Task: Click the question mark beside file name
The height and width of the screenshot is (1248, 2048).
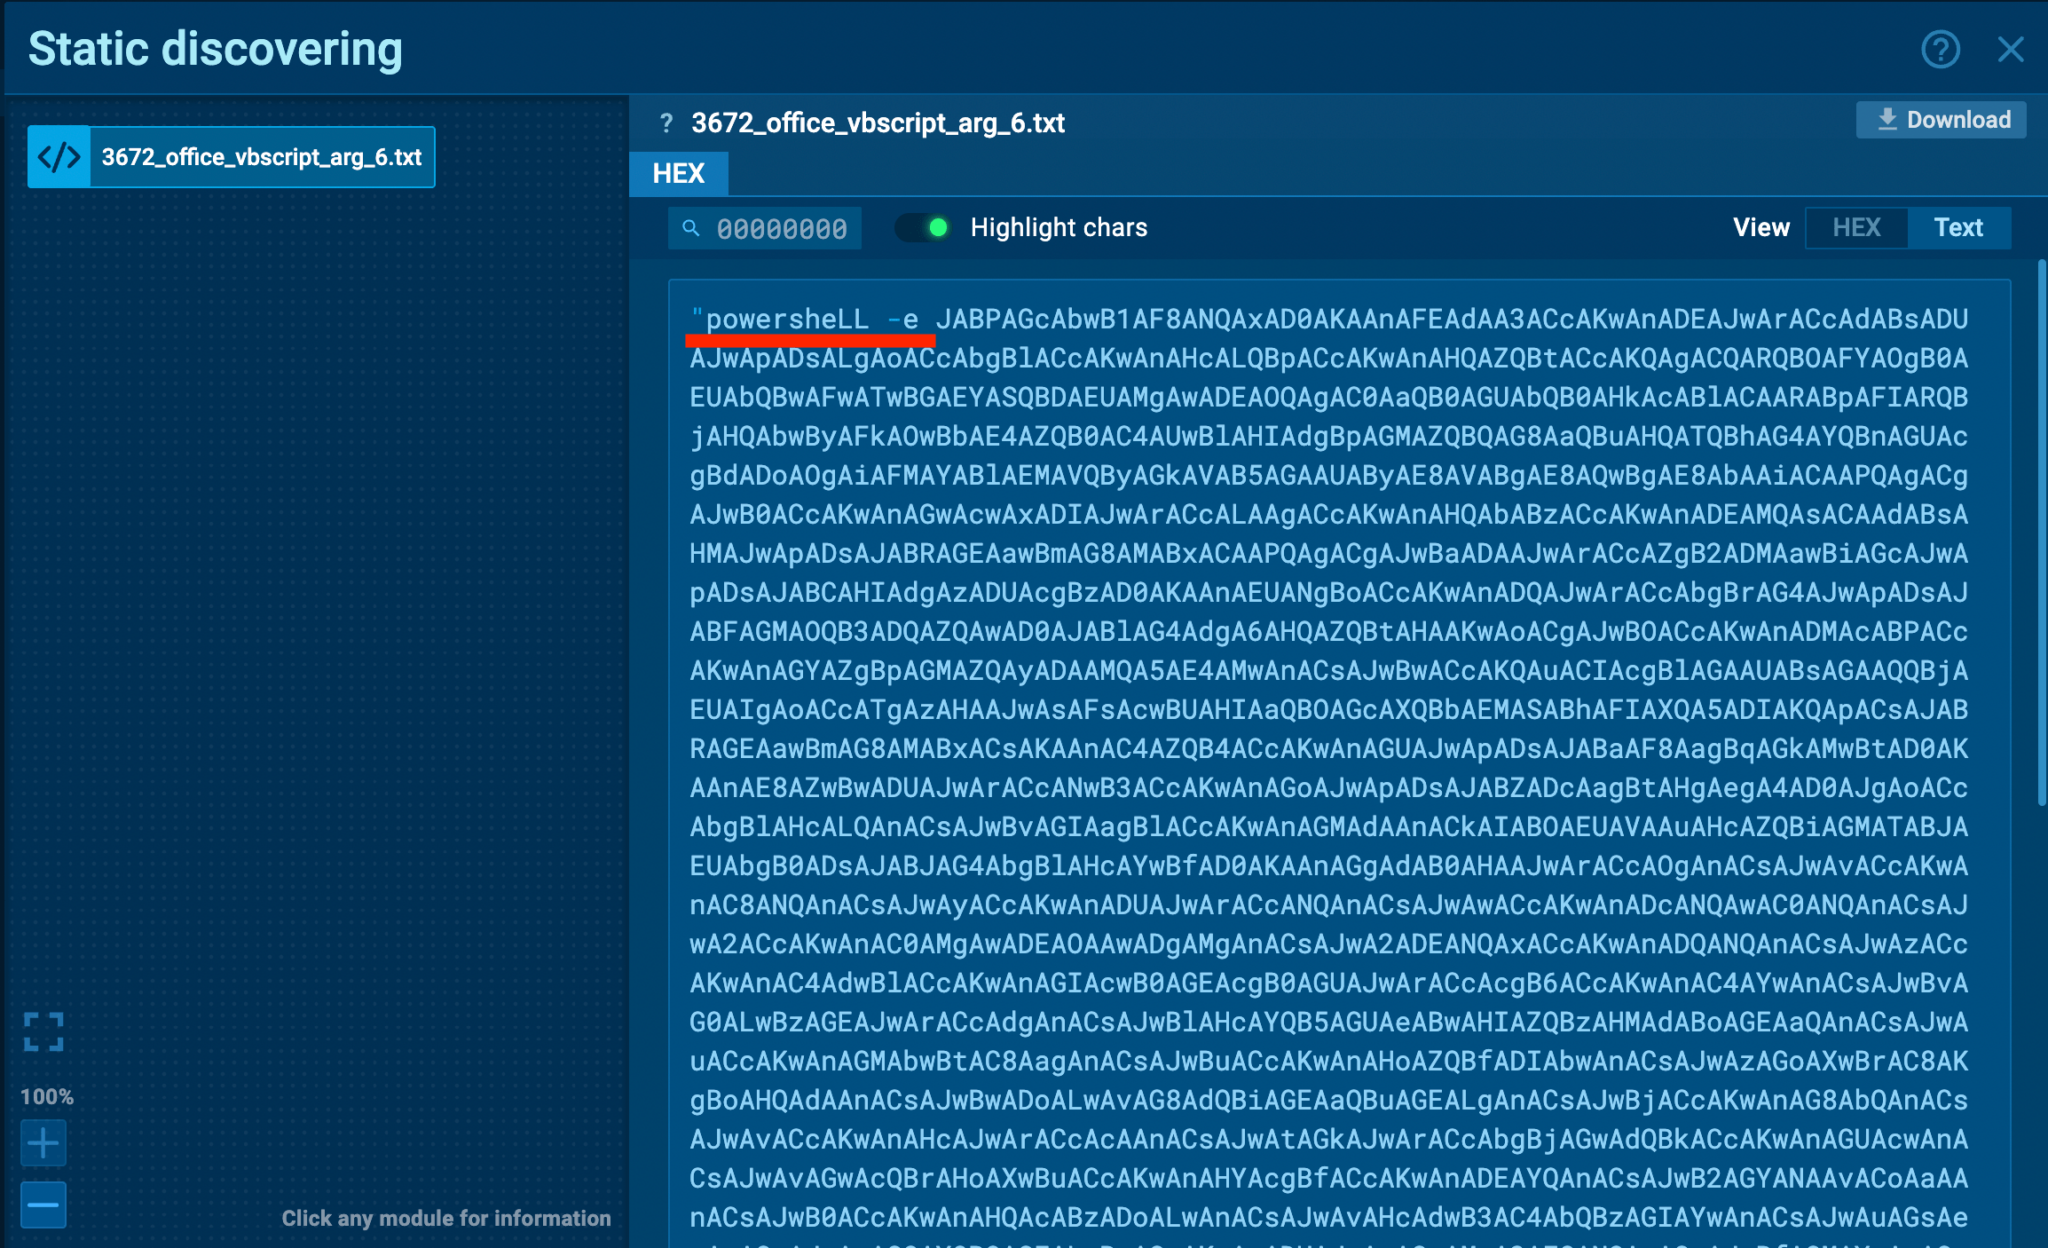Action: pyautogui.click(x=666, y=123)
